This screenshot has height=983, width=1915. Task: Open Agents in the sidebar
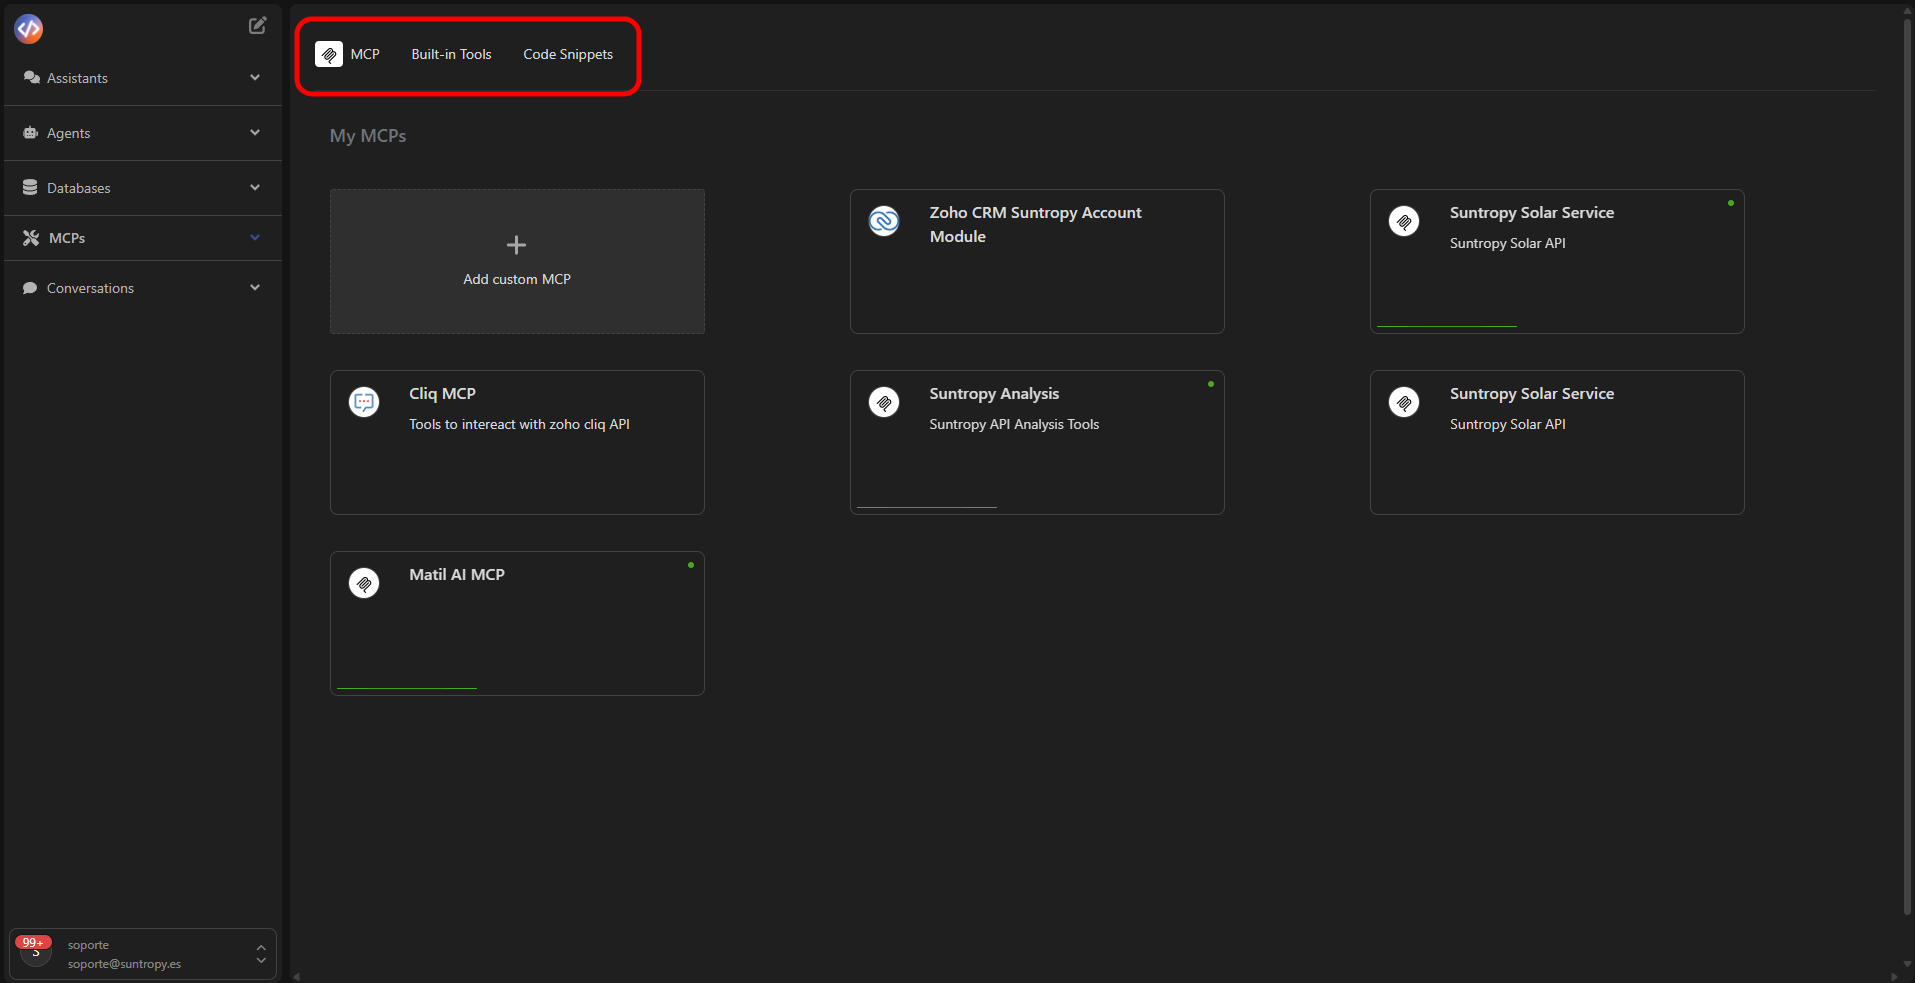tap(143, 133)
